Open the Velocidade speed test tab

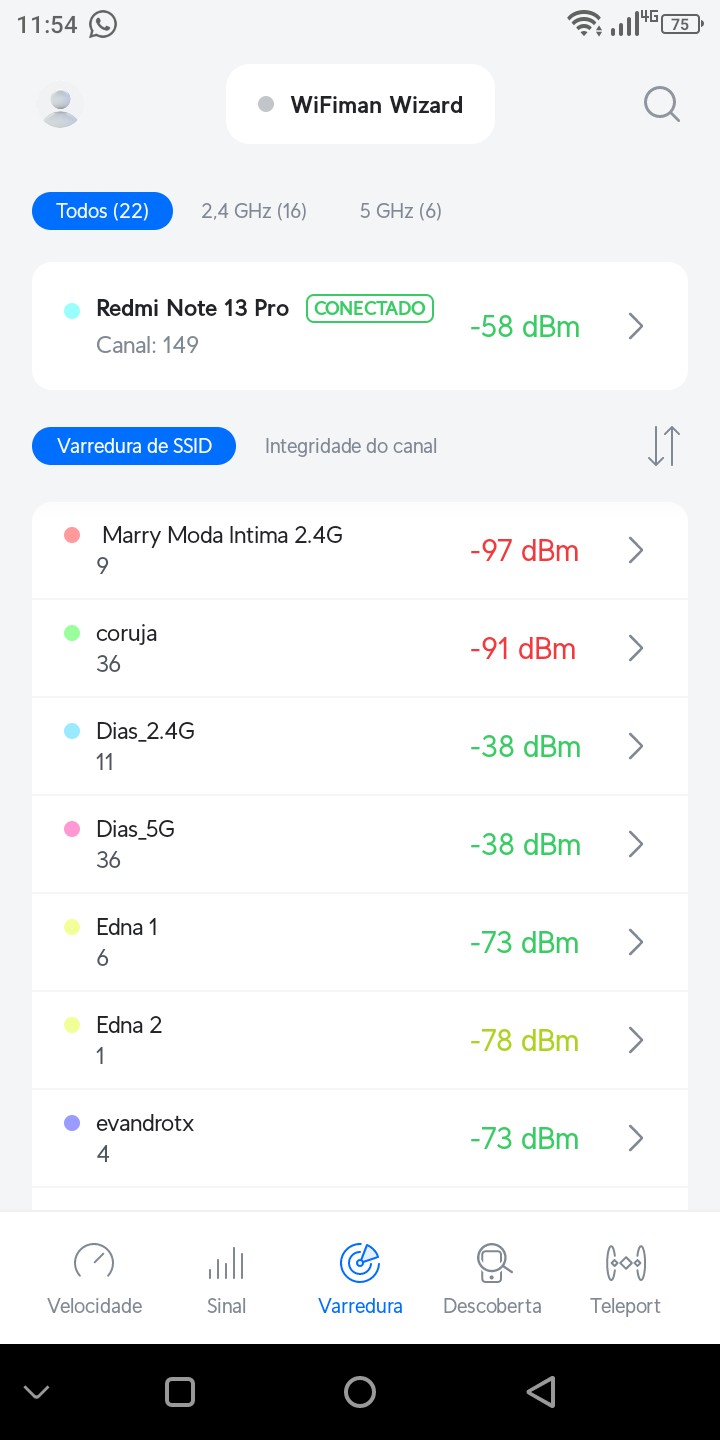pos(95,1279)
